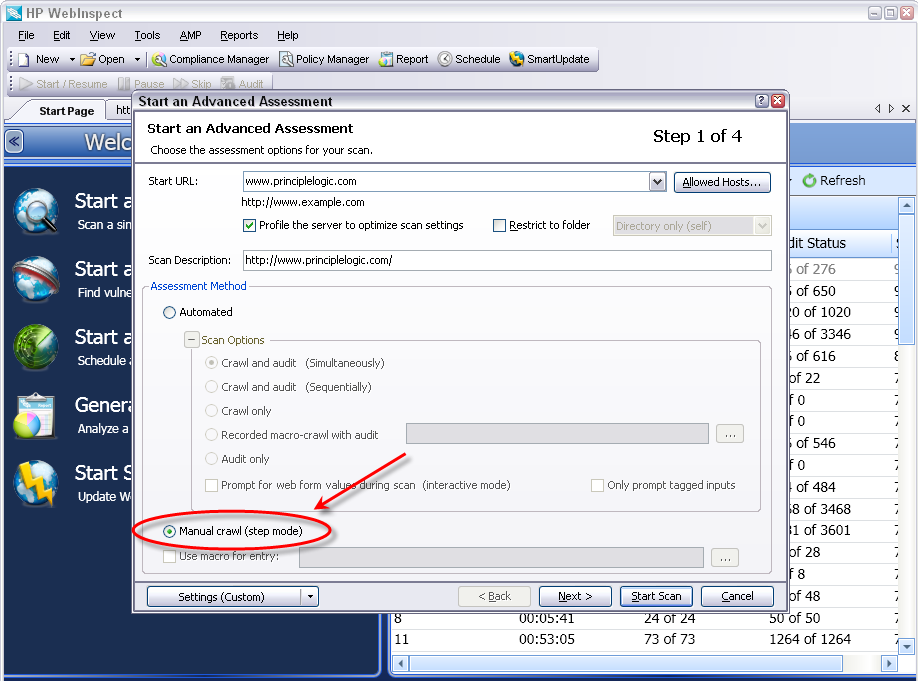
Task: Click the globe with red ring icon
Action: pyautogui.click(x=36, y=279)
